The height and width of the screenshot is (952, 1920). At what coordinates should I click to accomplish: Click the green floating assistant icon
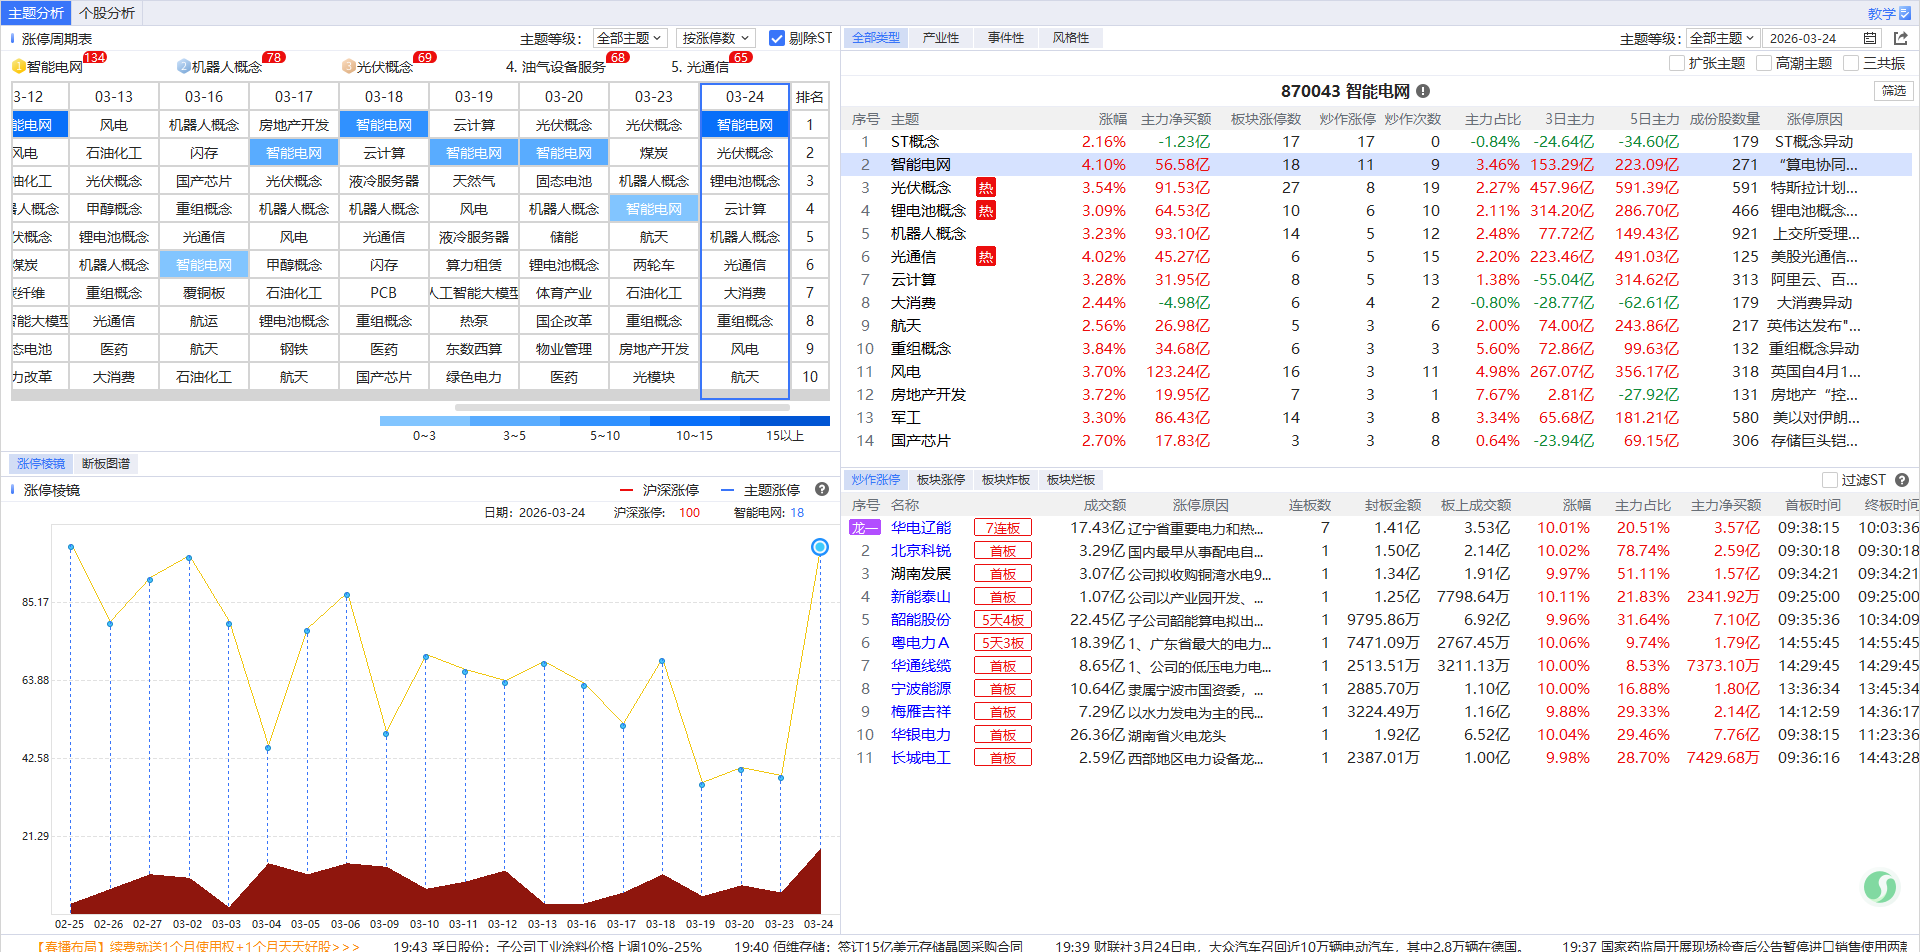coord(1879,886)
